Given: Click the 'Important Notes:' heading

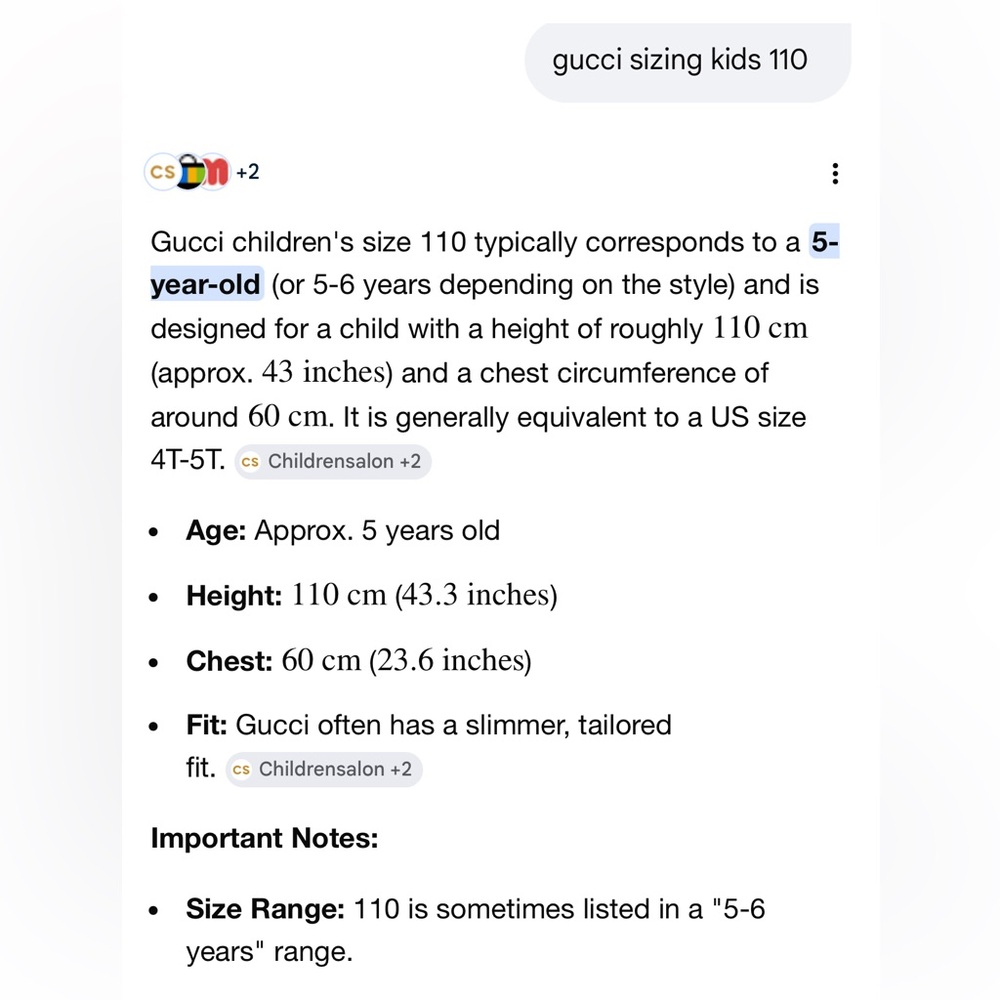Looking at the screenshot, I should click(264, 838).
